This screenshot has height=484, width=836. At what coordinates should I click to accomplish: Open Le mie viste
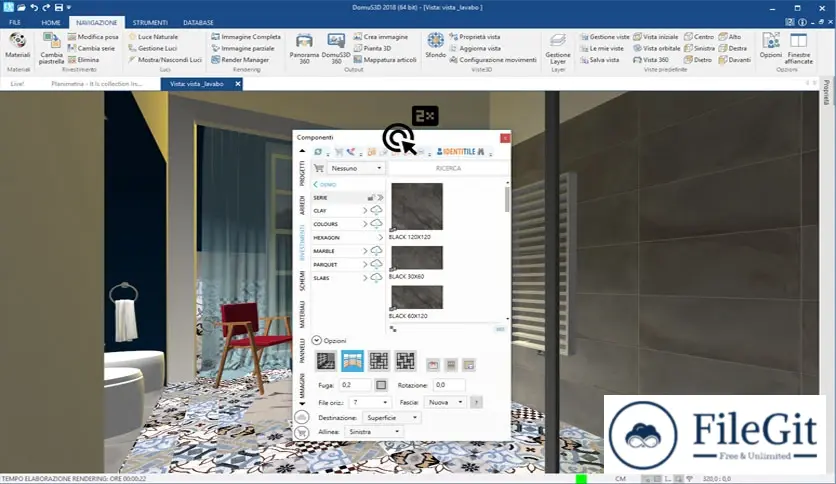pyautogui.click(x=602, y=48)
